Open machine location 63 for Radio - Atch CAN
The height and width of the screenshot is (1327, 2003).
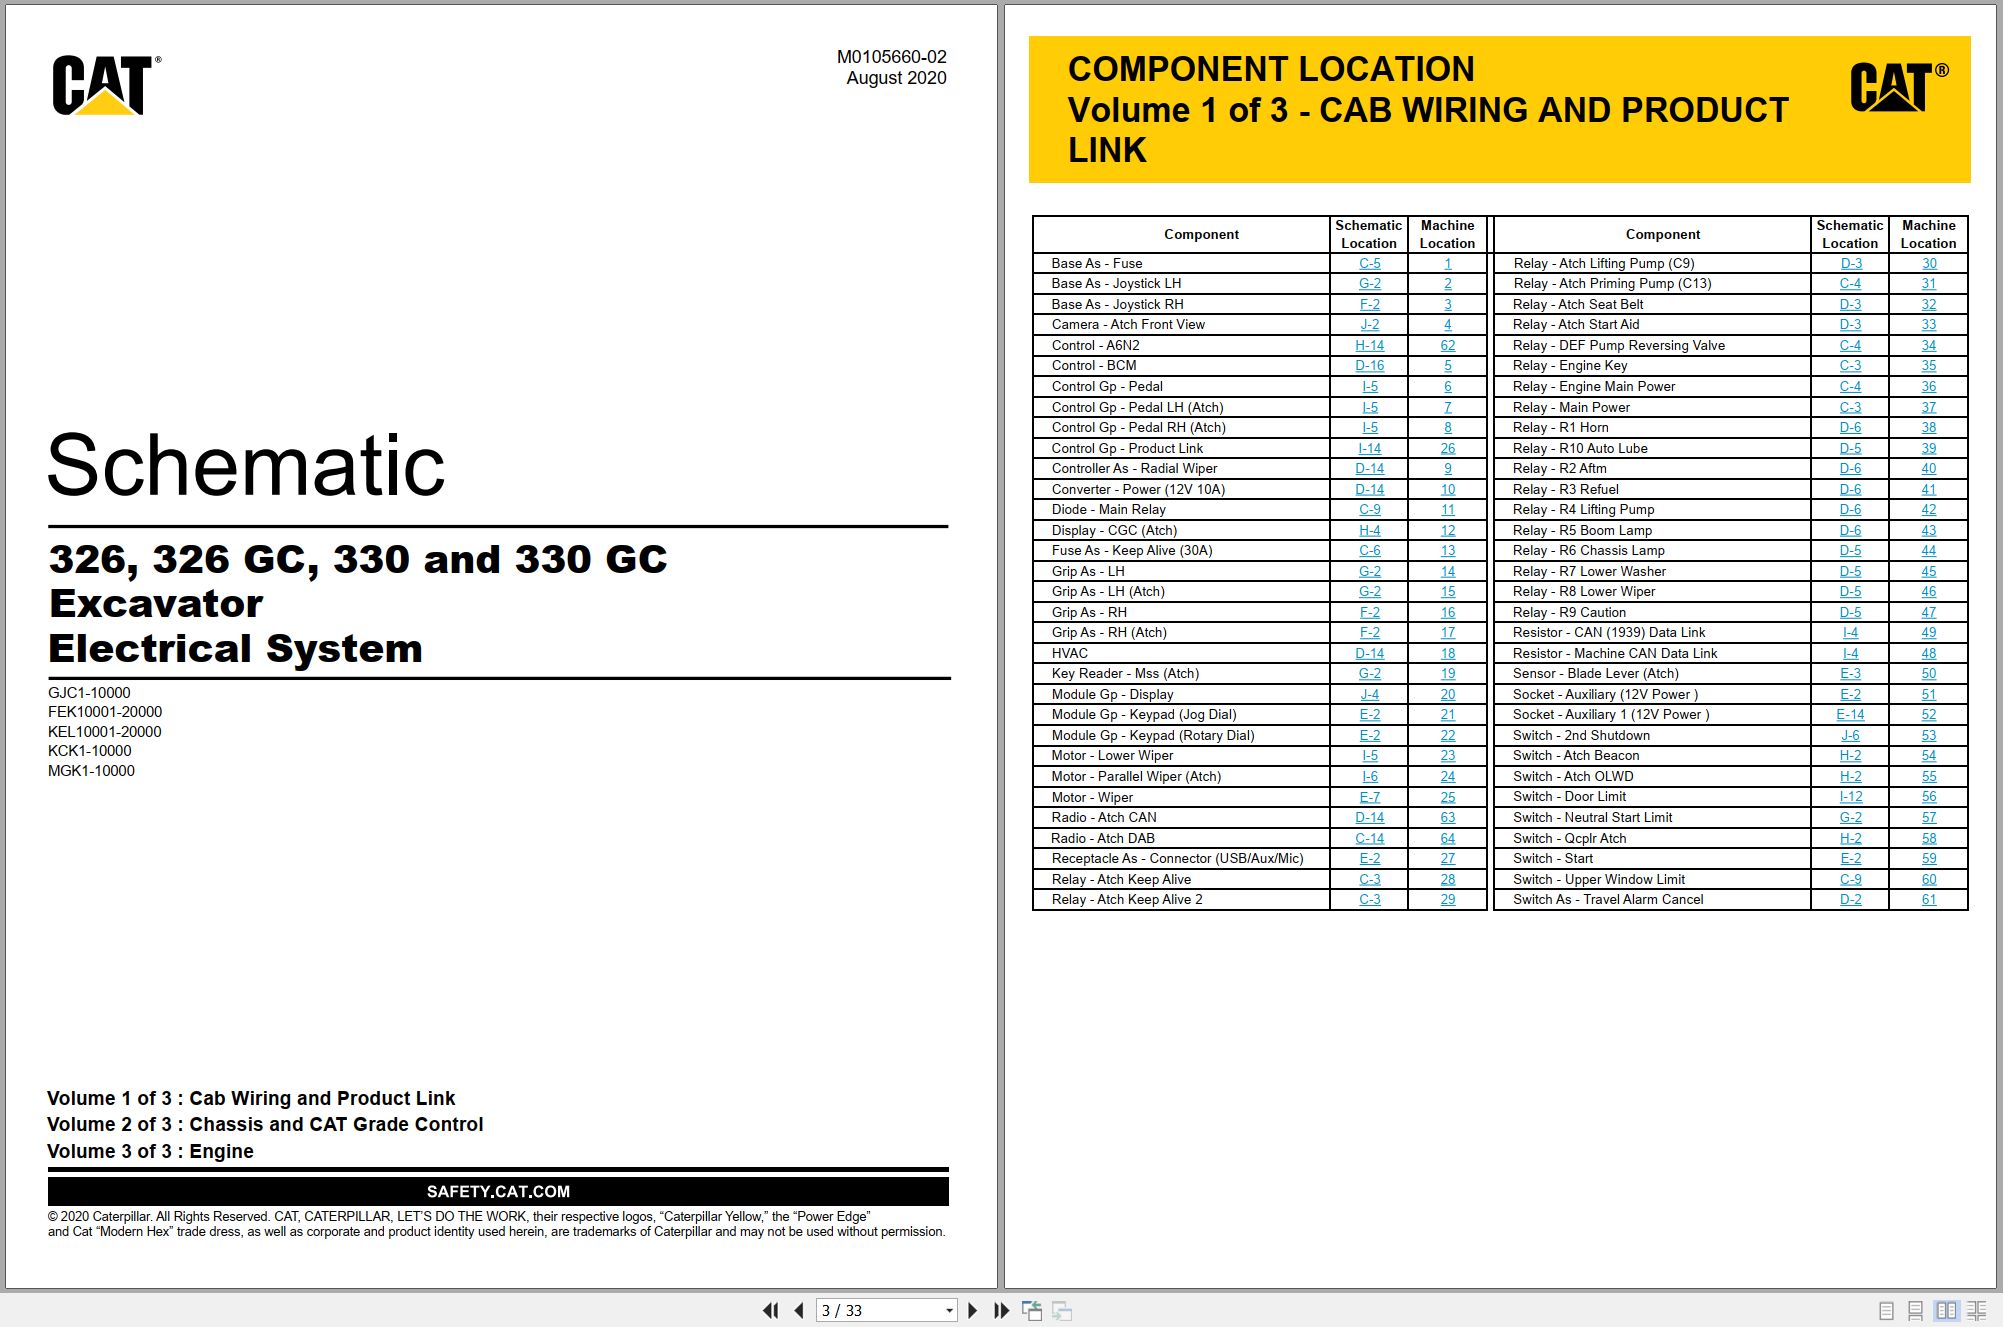tap(1447, 818)
